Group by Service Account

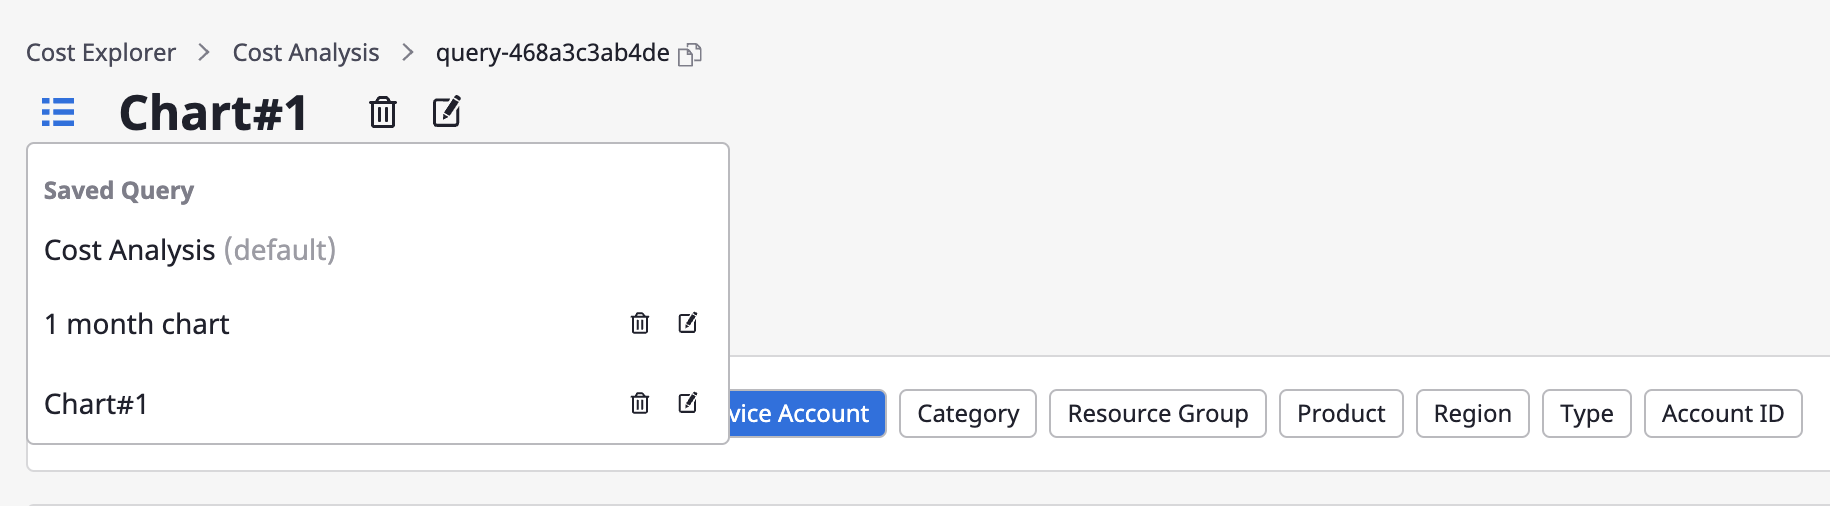[x=807, y=413]
